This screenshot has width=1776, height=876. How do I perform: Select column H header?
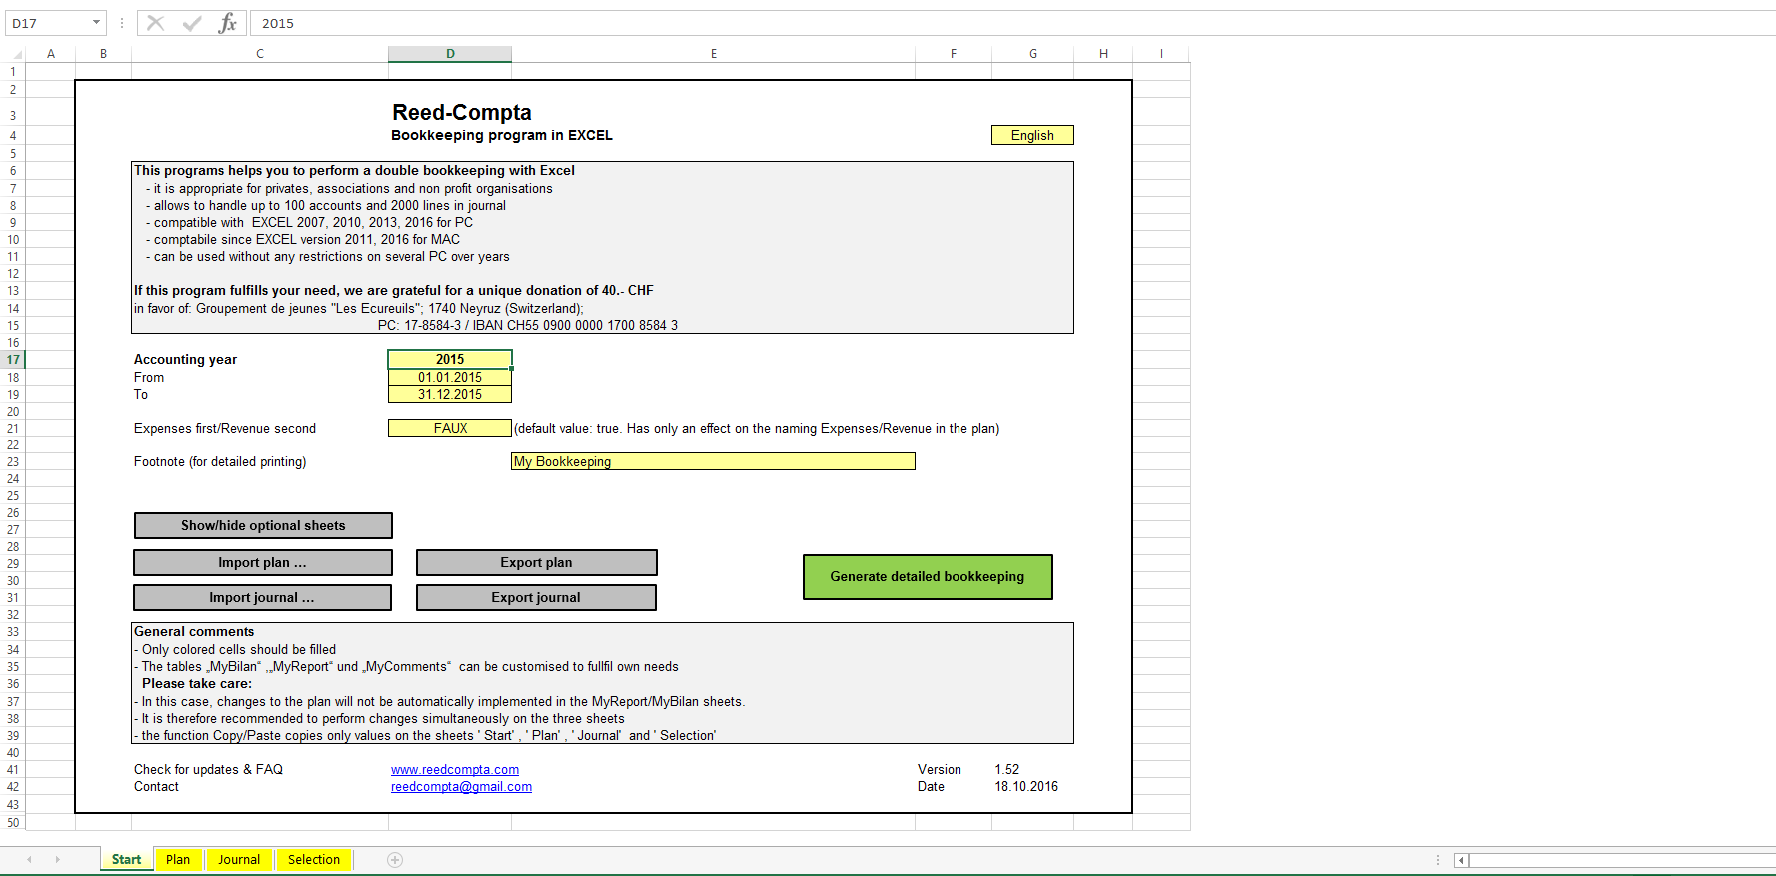tap(1103, 54)
